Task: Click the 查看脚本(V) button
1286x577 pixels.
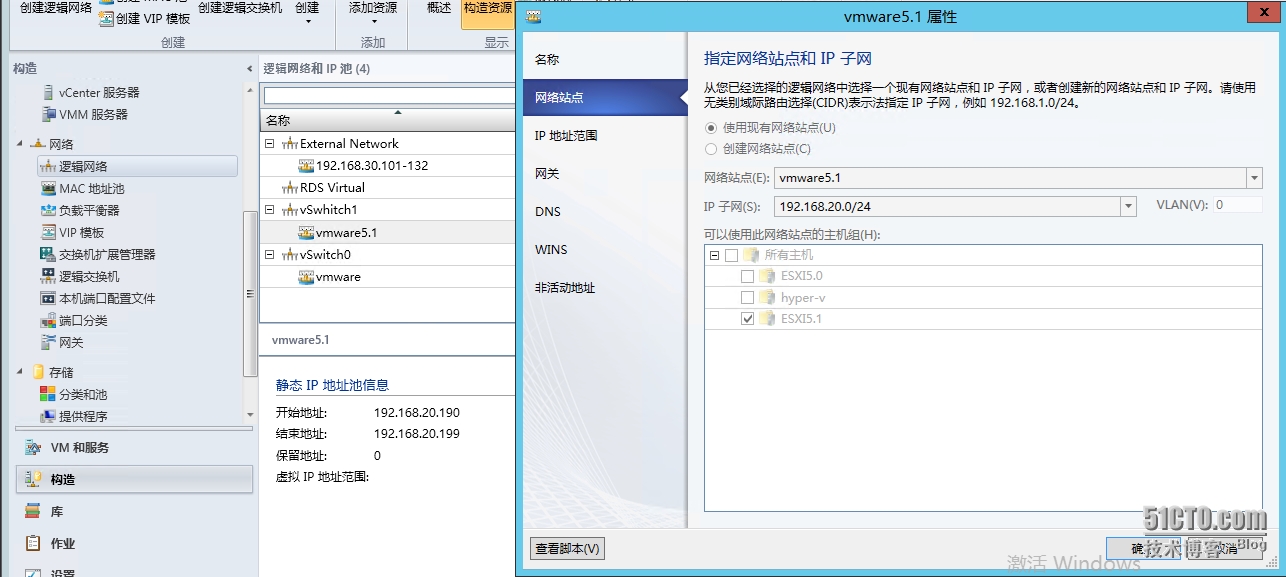Action: pyautogui.click(x=567, y=548)
